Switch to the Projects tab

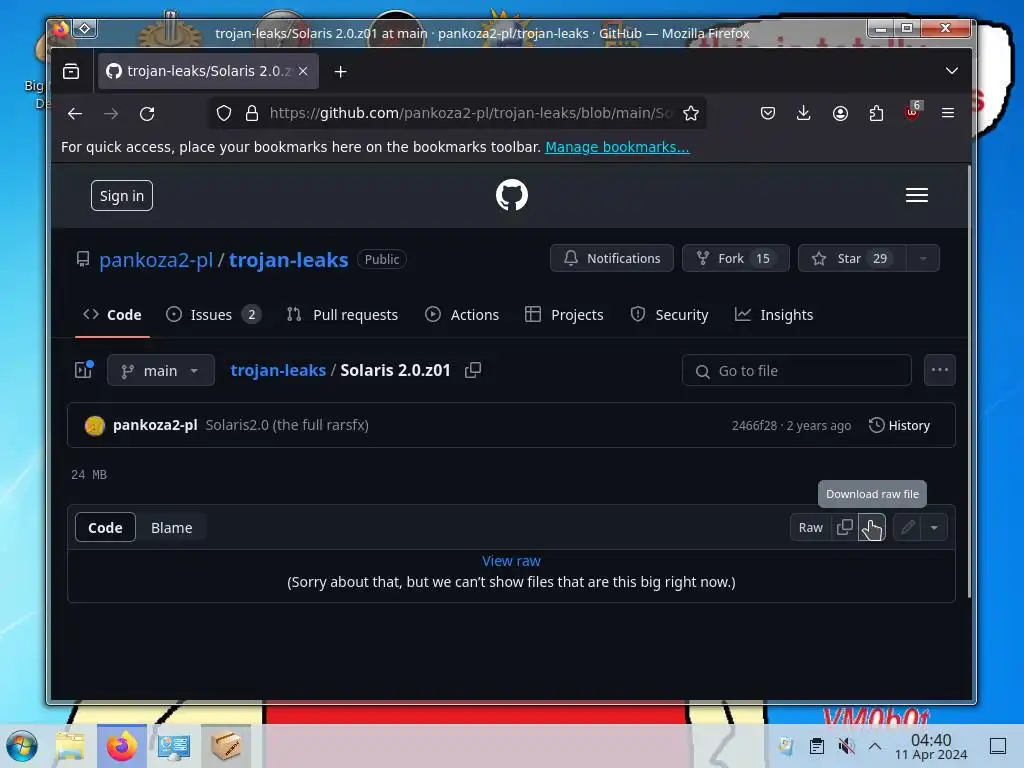(x=564, y=315)
